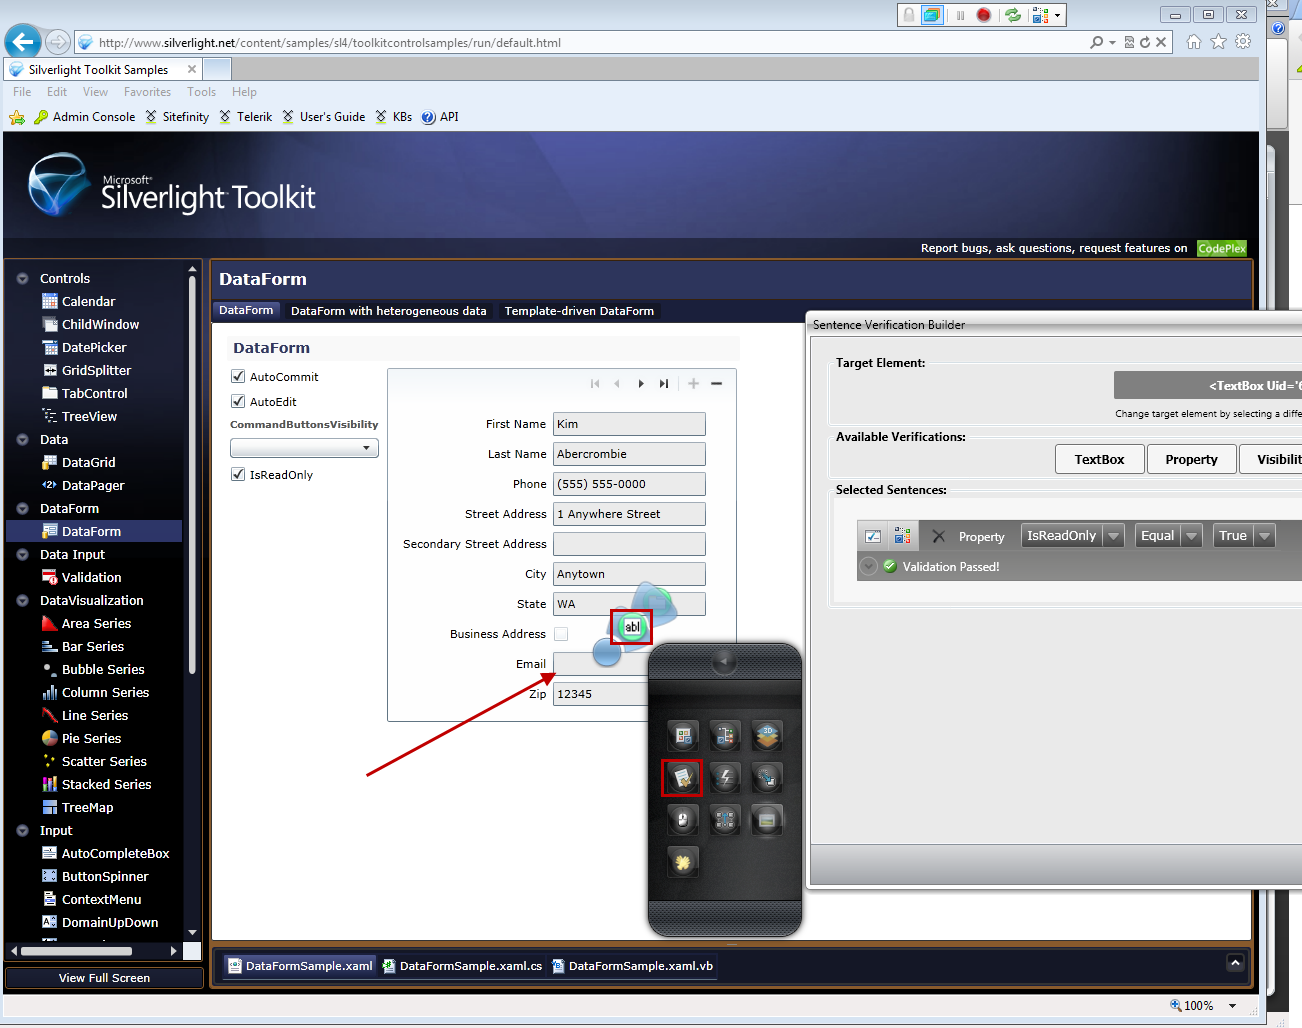The image size is (1302, 1028).
Task: Click the lightning quick-steps icon in the popup menu
Action: click(x=725, y=778)
